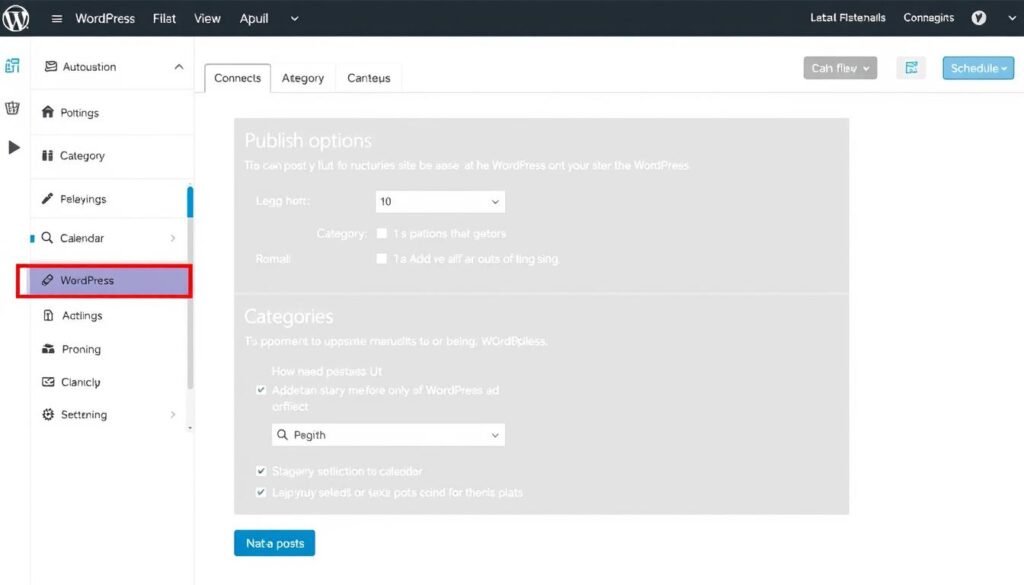The height and width of the screenshot is (585, 1024).
Task: Open the Cah fiew dropdown
Action: click(x=840, y=68)
